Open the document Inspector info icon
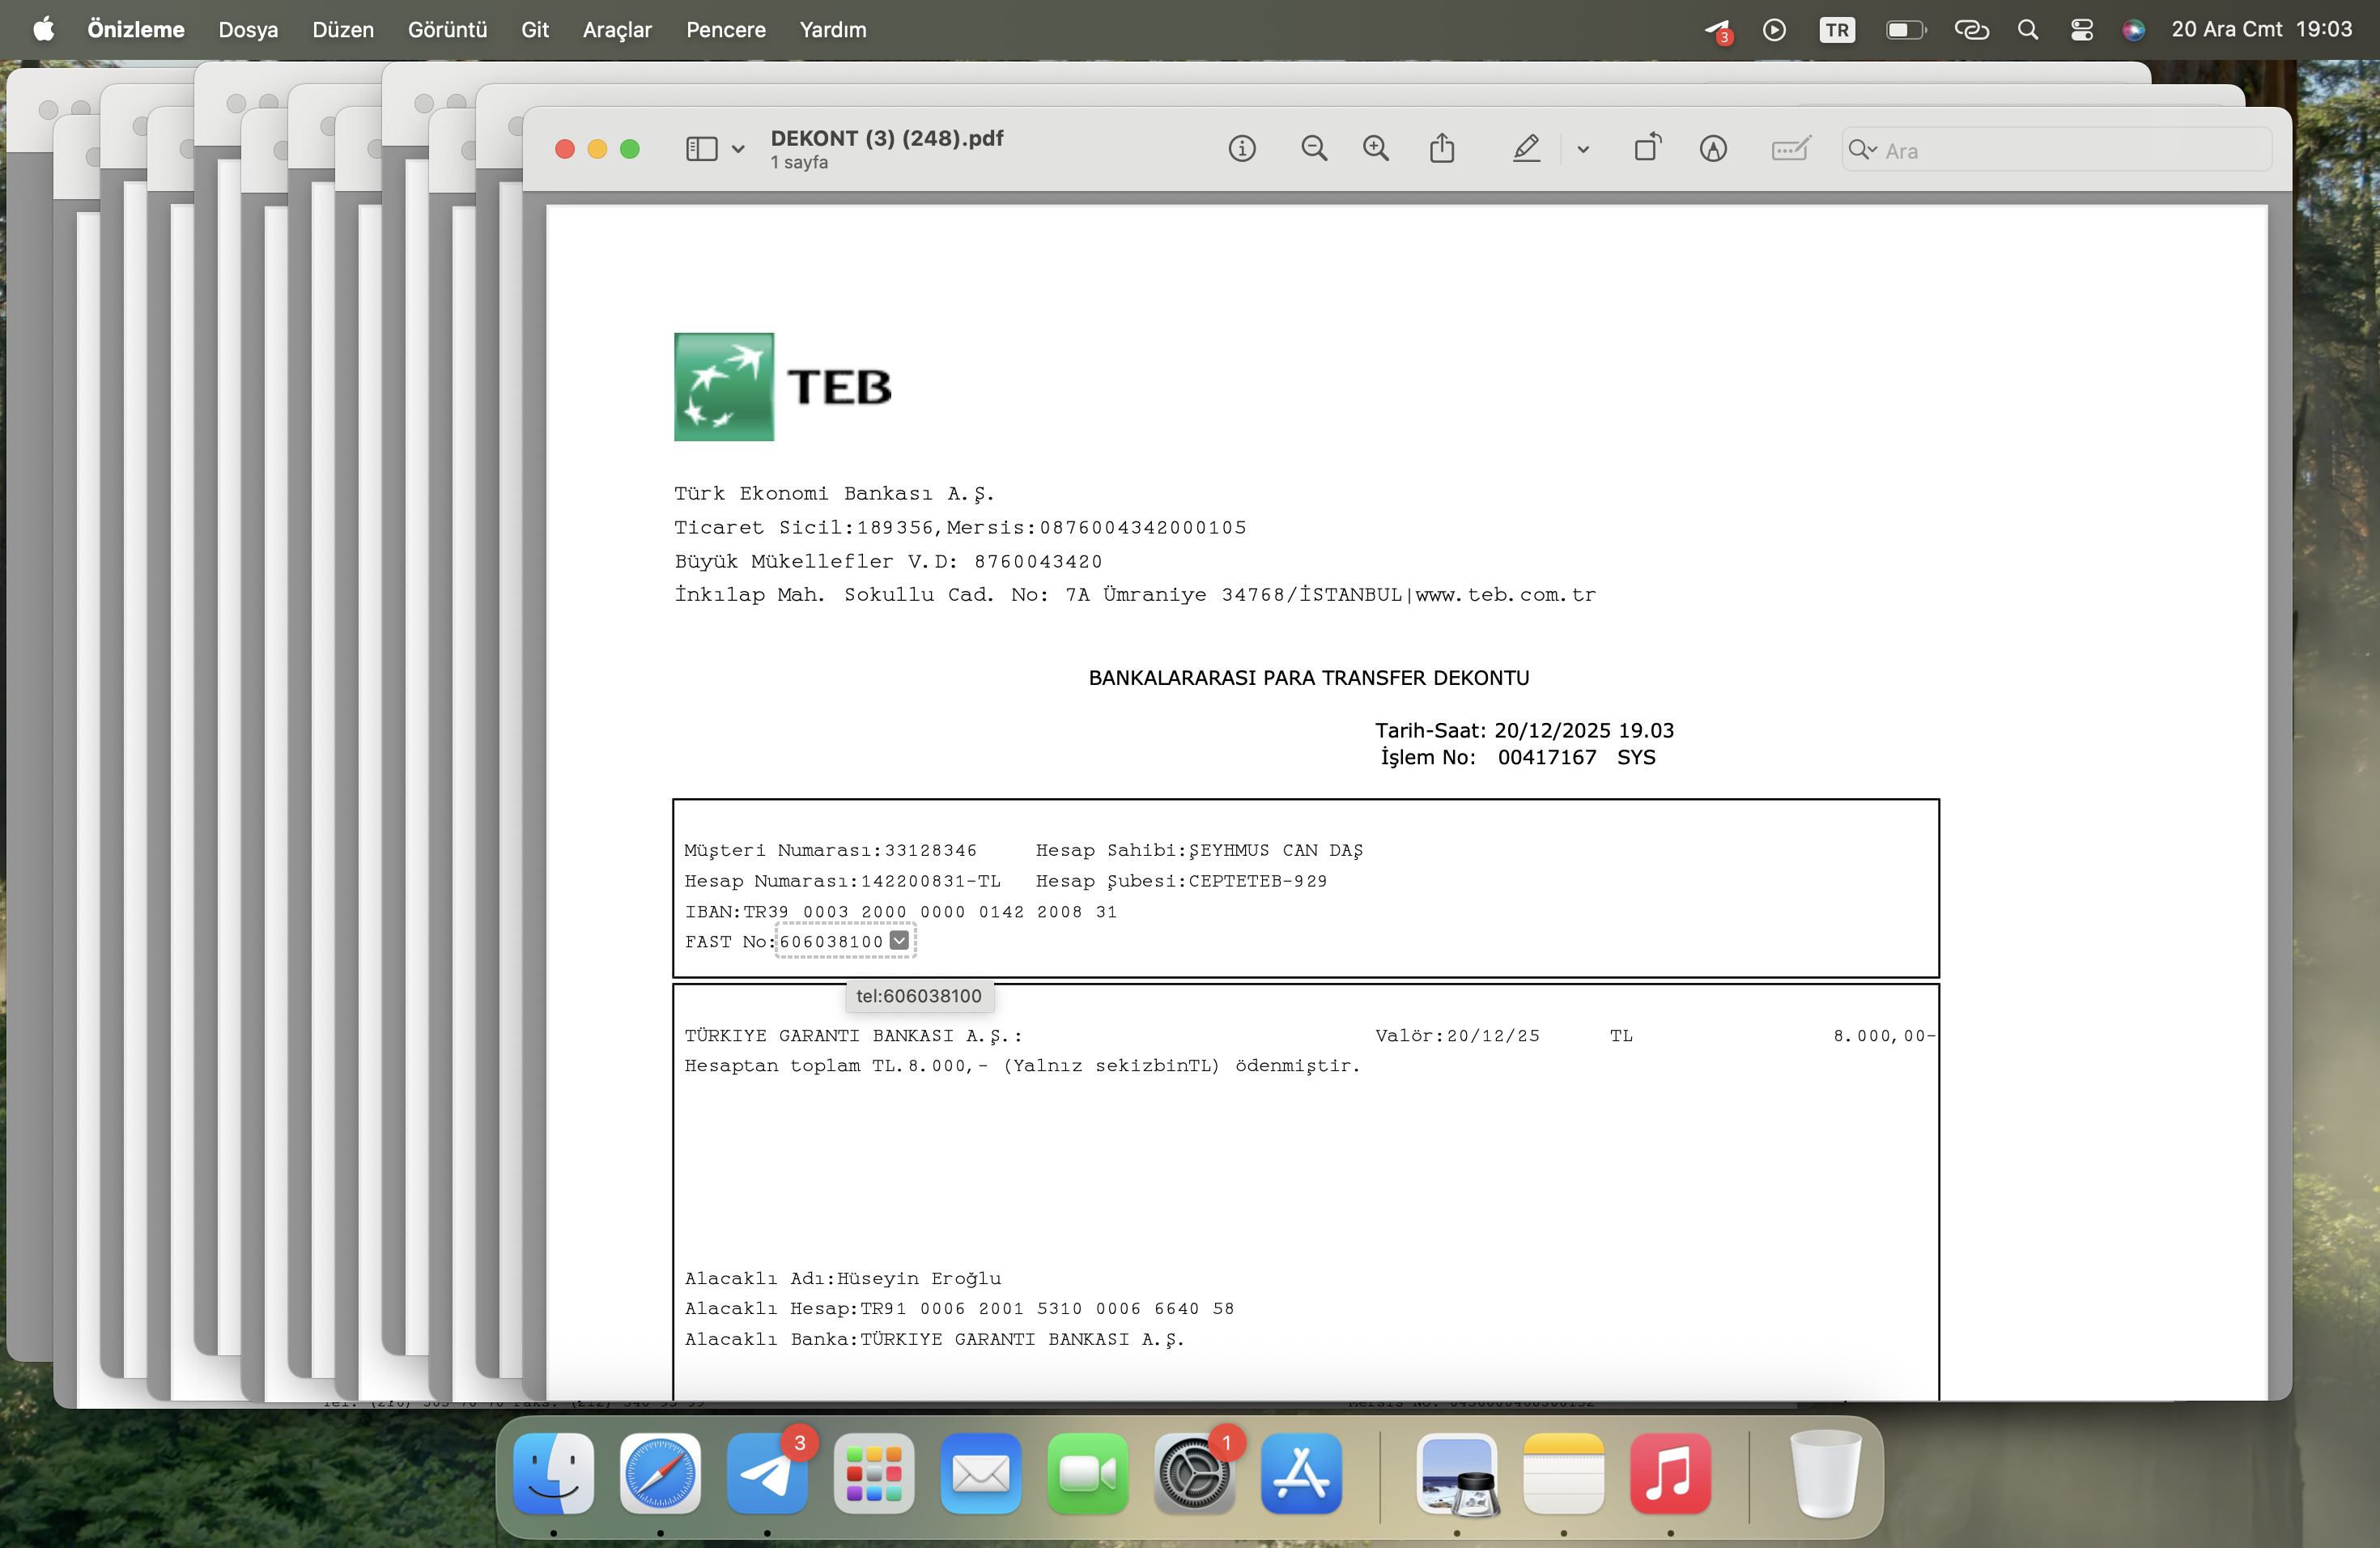The width and height of the screenshot is (2380, 1548). (x=1242, y=149)
